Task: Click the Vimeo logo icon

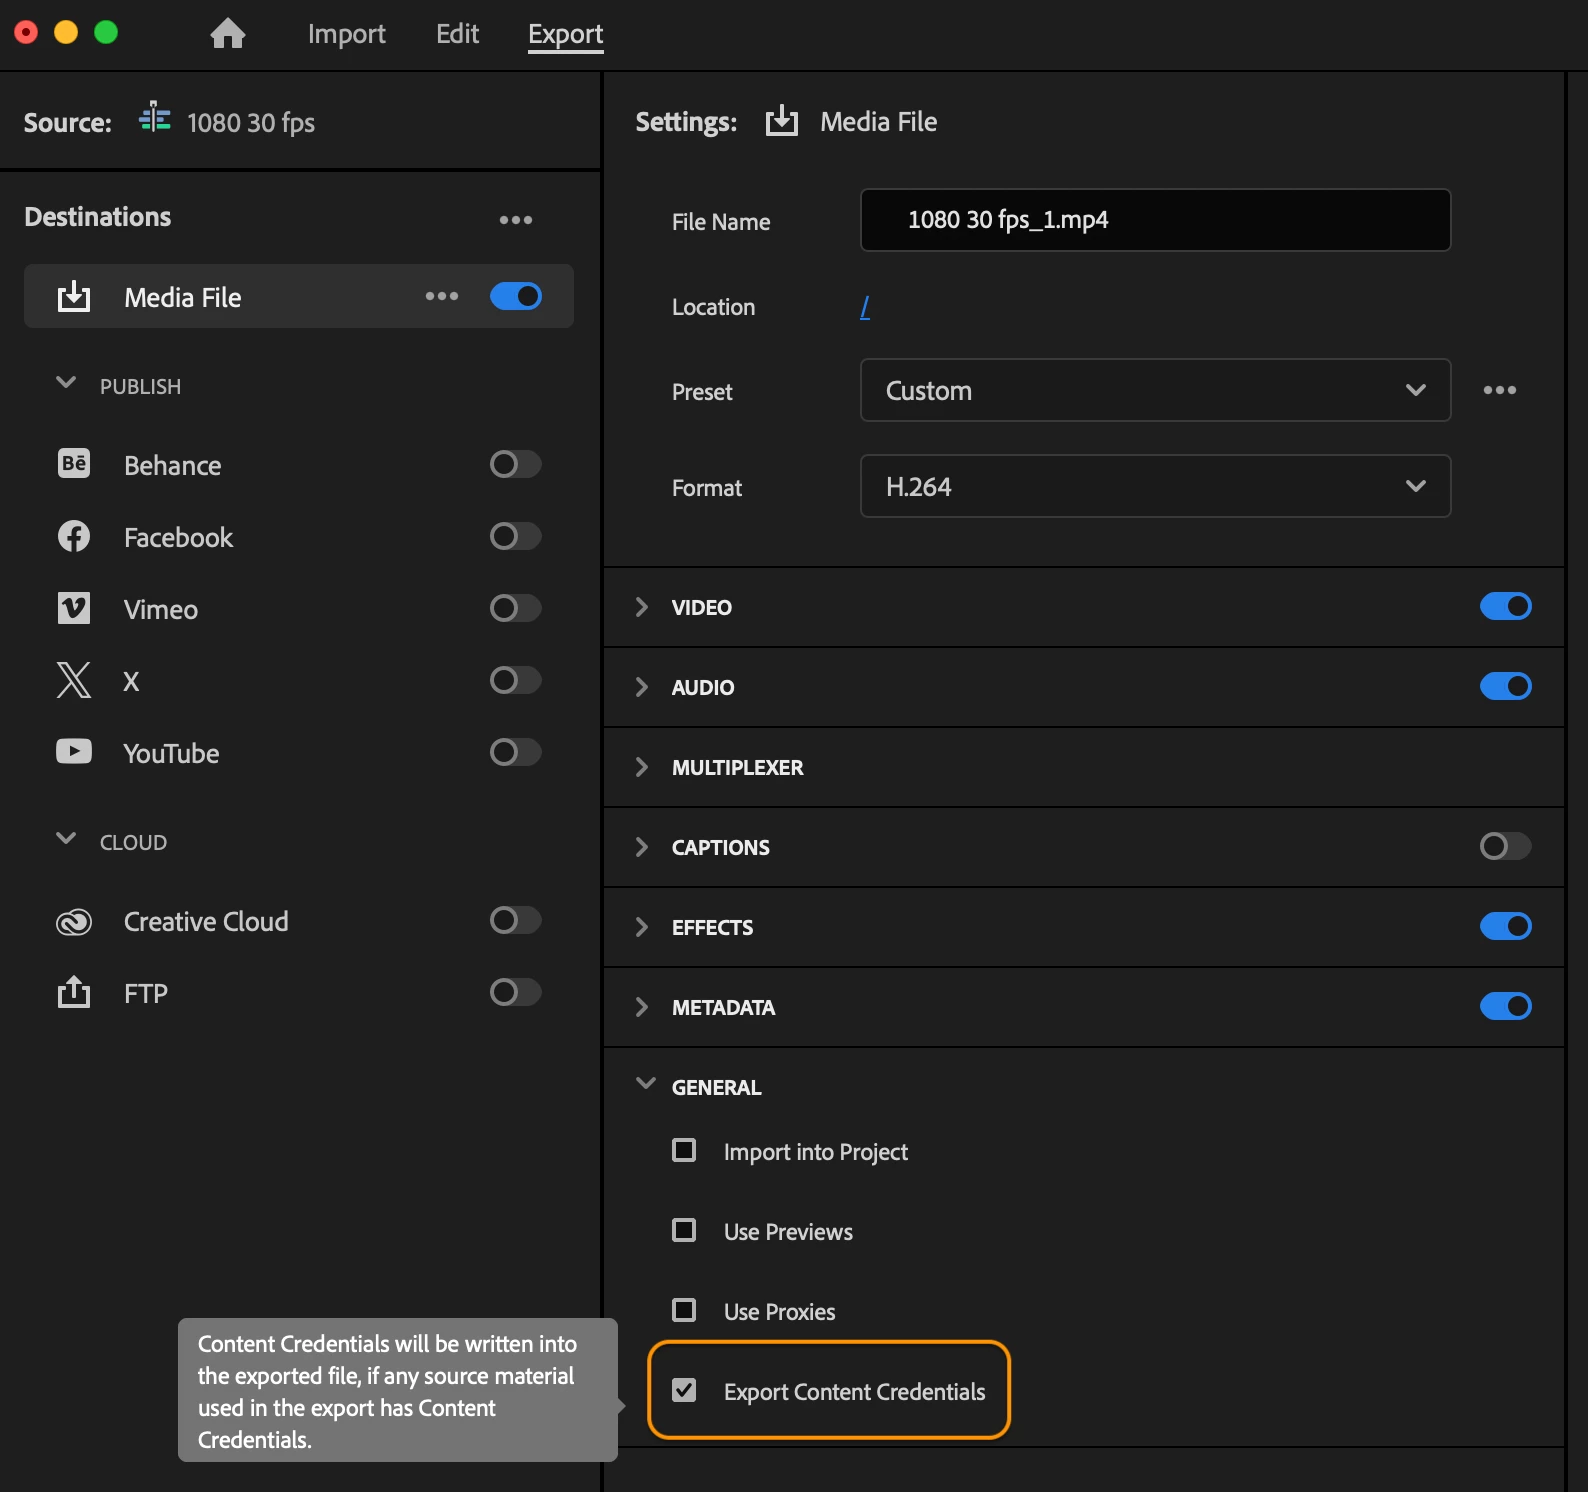Action: pos(74,608)
